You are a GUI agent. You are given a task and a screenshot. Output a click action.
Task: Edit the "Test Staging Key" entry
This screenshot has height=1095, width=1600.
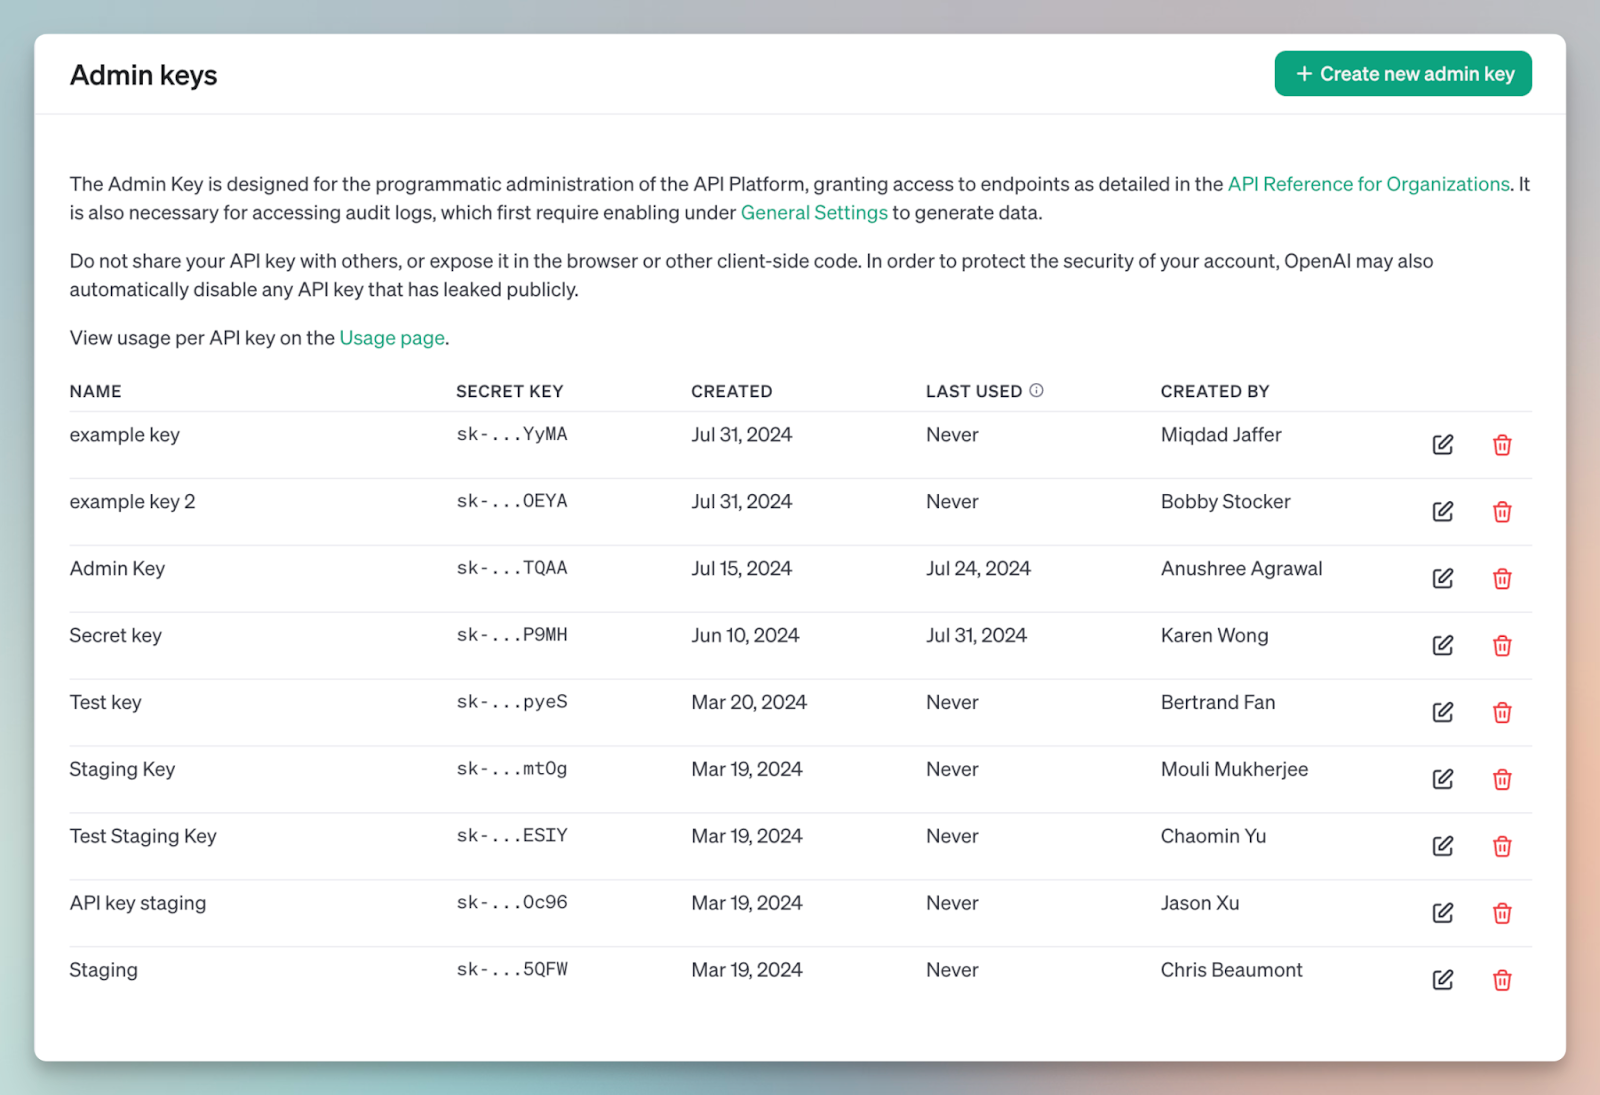point(1442,846)
